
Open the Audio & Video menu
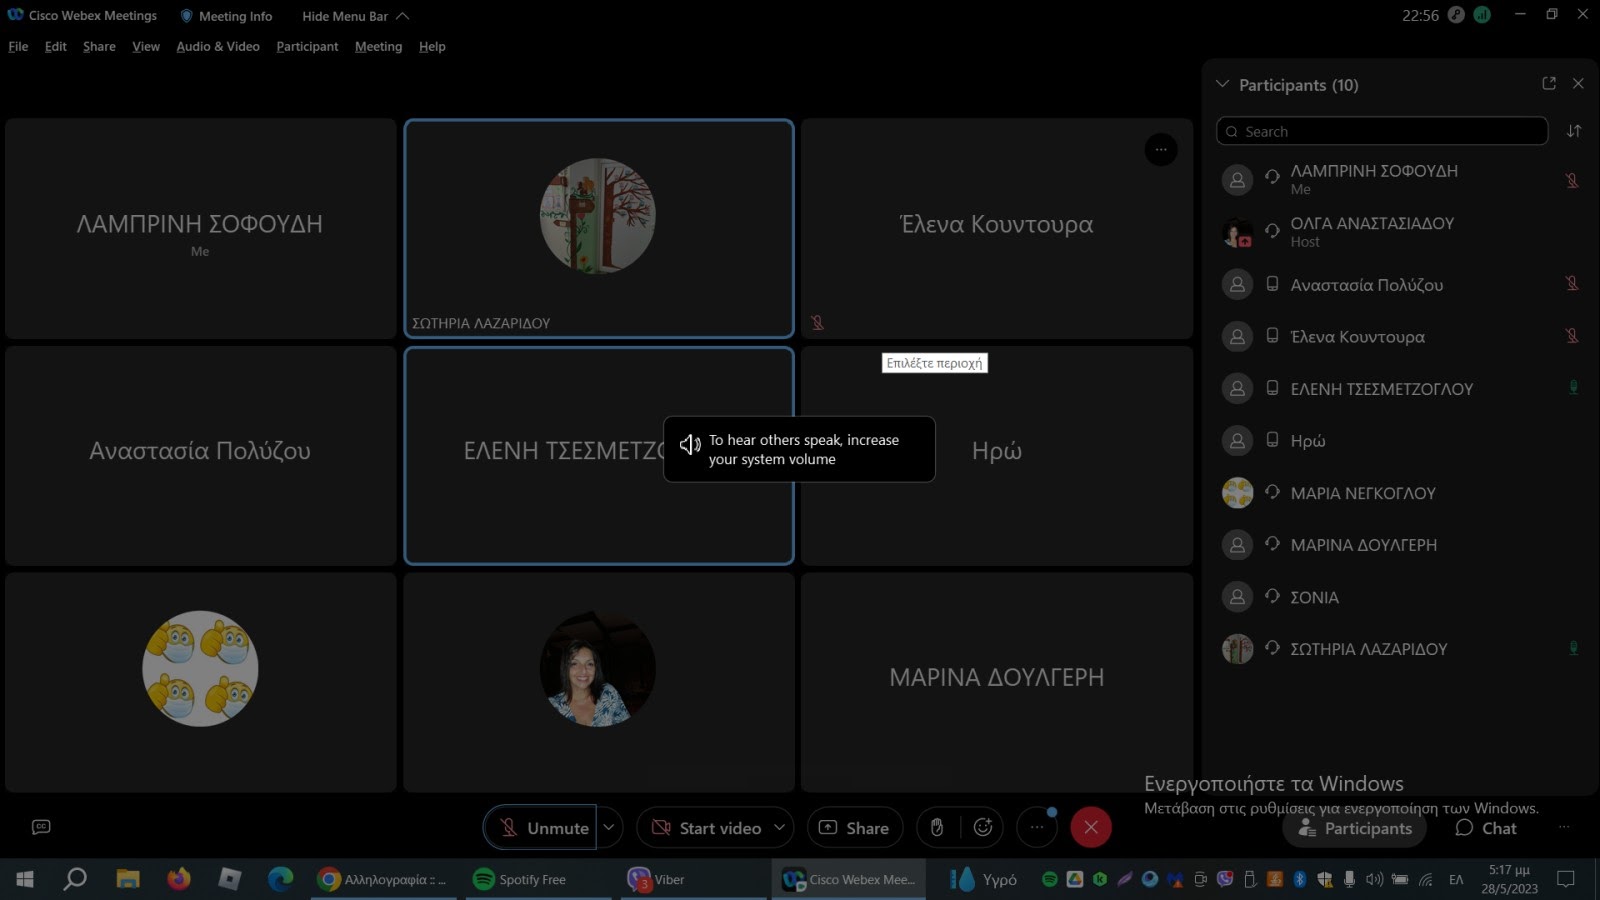tap(217, 46)
